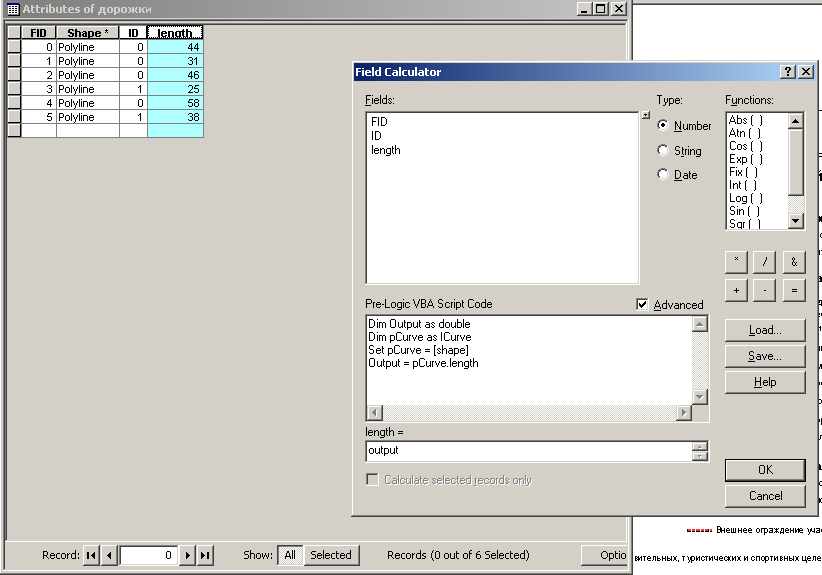This screenshot has width=822, height=575.
Task: Toggle Calculate selected records only checkbox
Action: (x=372, y=480)
